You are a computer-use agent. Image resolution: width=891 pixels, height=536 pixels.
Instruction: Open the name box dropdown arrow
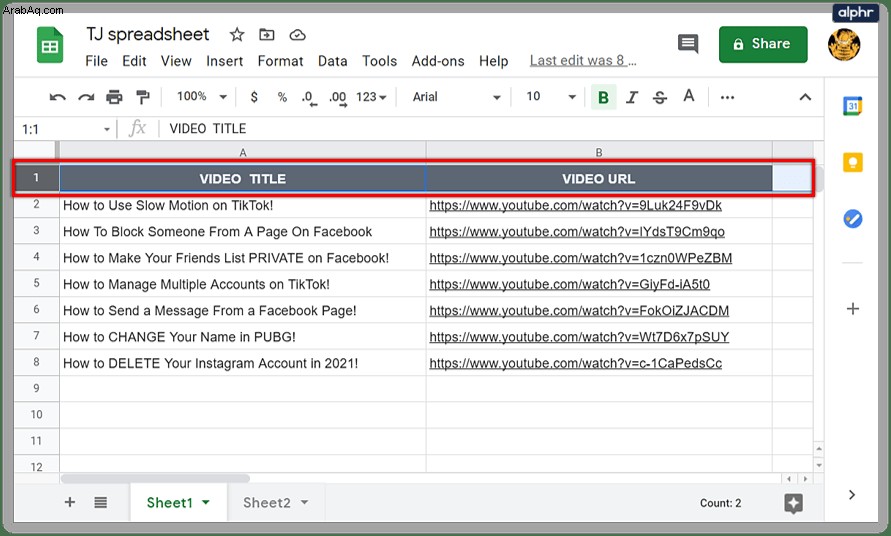click(x=106, y=130)
